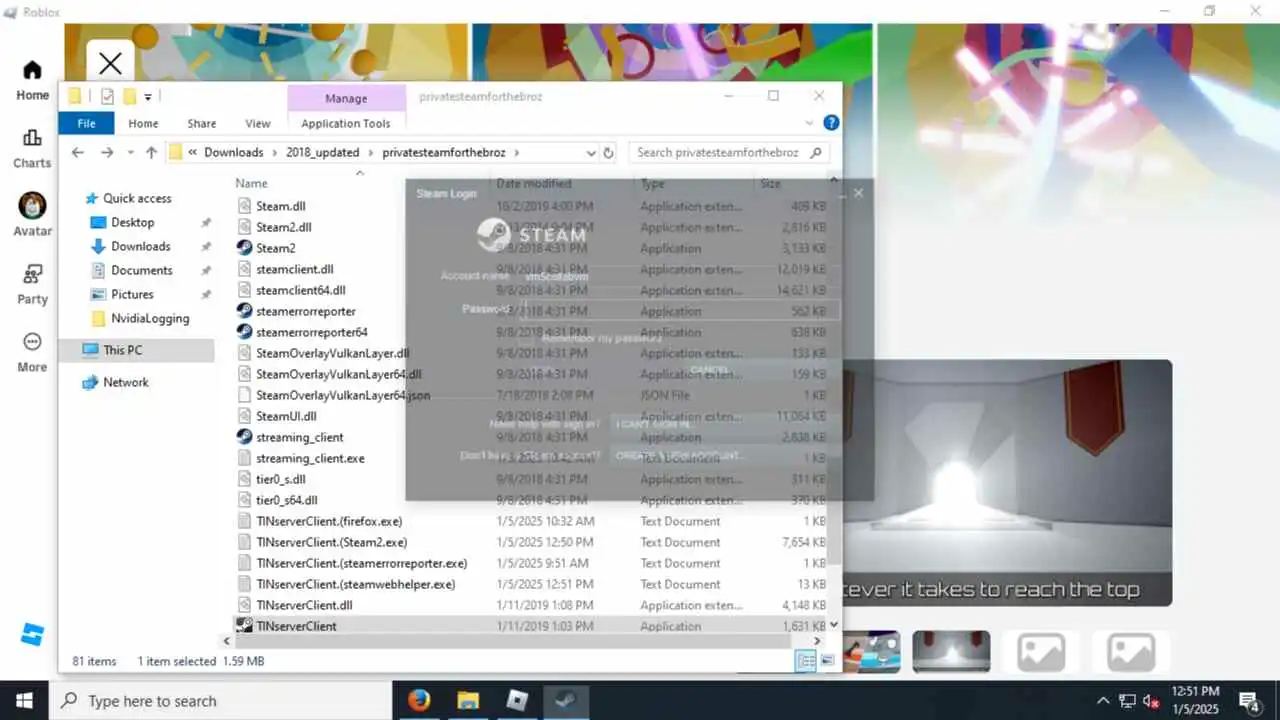Go forward with the Explorer Forward arrow
The height and width of the screenshot is (720, 1280).
[107, 152]
